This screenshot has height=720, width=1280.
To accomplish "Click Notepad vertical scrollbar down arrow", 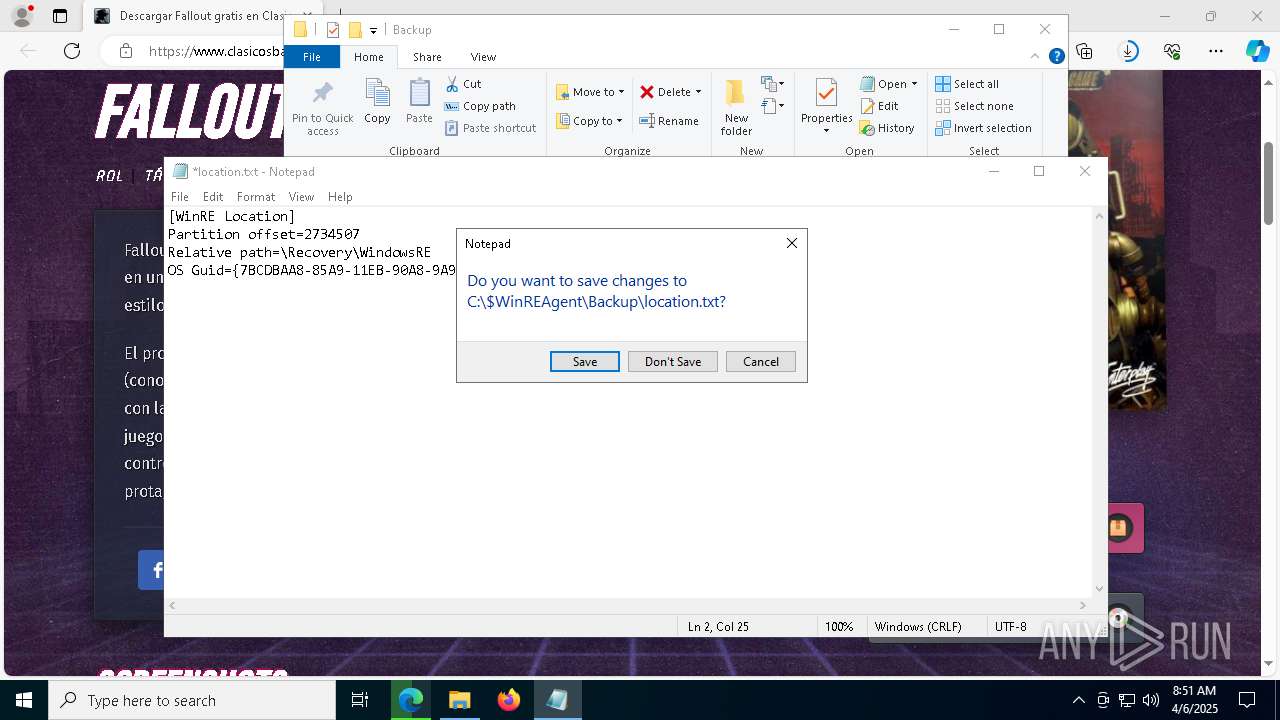I will [x=1100, y=589].
